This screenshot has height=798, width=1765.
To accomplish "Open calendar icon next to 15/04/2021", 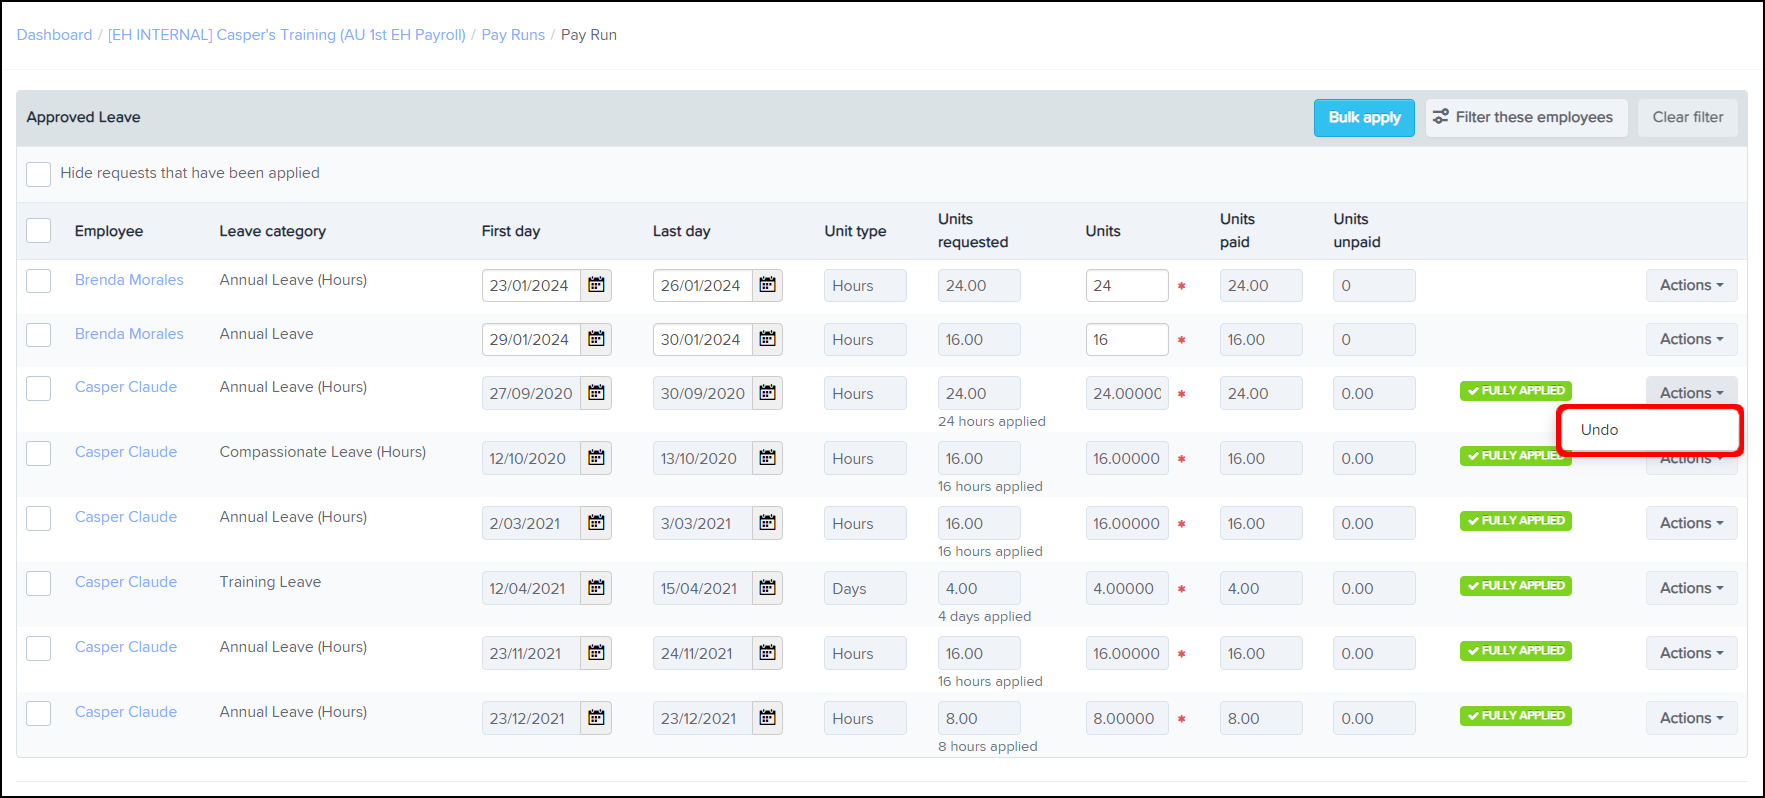I will (767, 588).
